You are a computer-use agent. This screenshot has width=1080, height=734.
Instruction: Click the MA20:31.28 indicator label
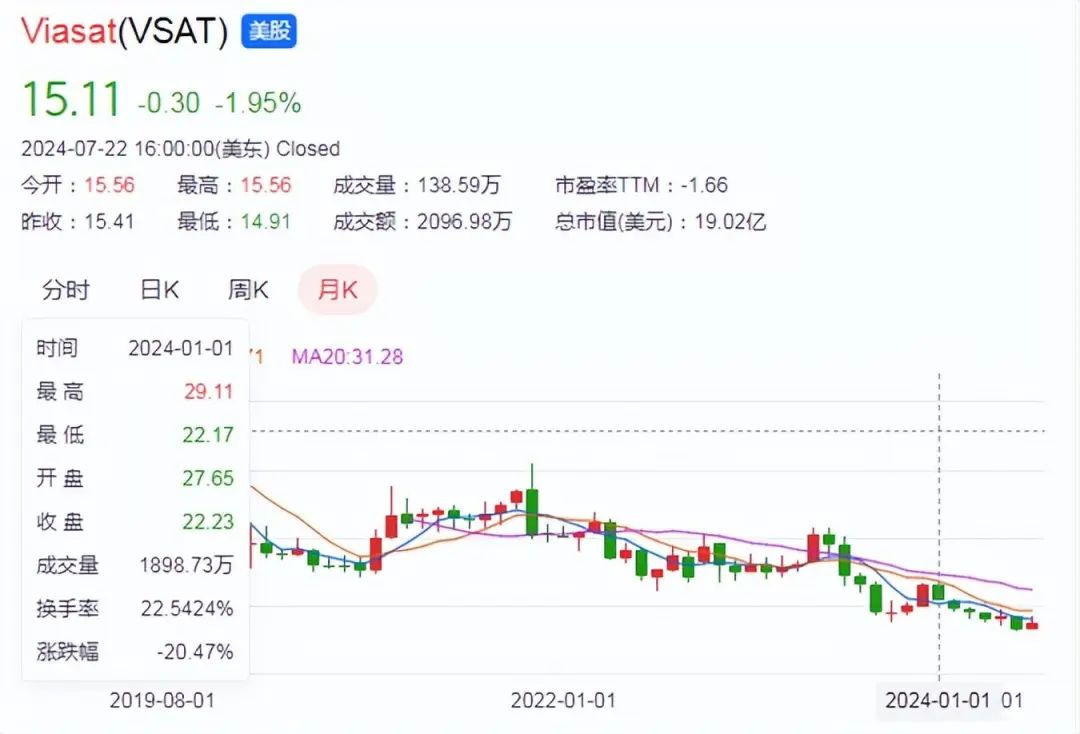(x=347, y=357)
